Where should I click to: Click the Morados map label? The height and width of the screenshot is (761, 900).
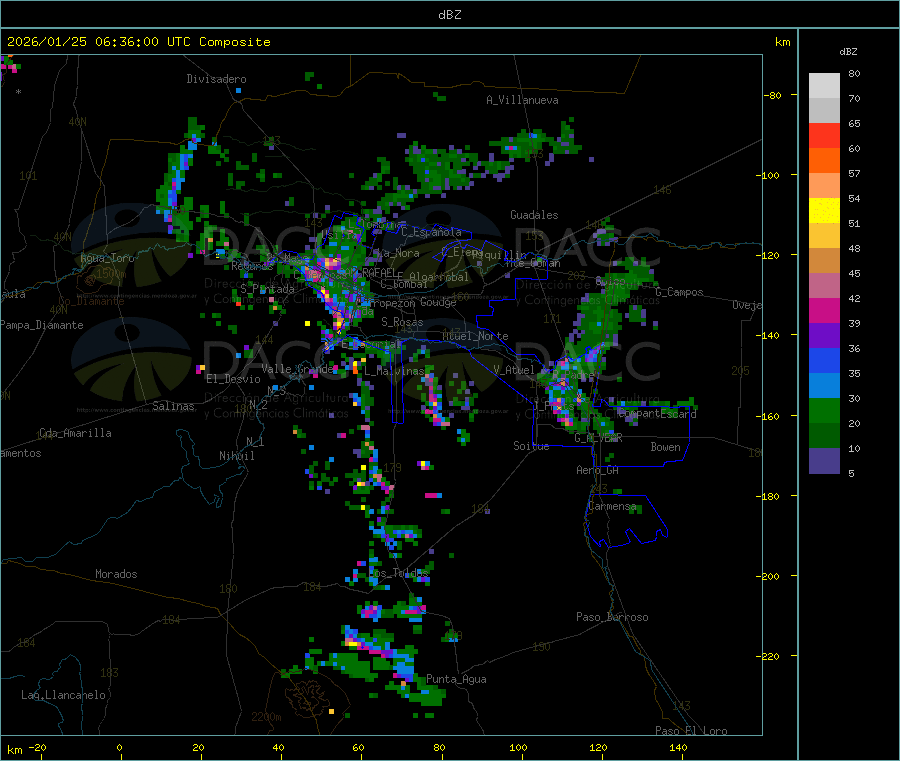pyautogui.click(x=116, y=574)
